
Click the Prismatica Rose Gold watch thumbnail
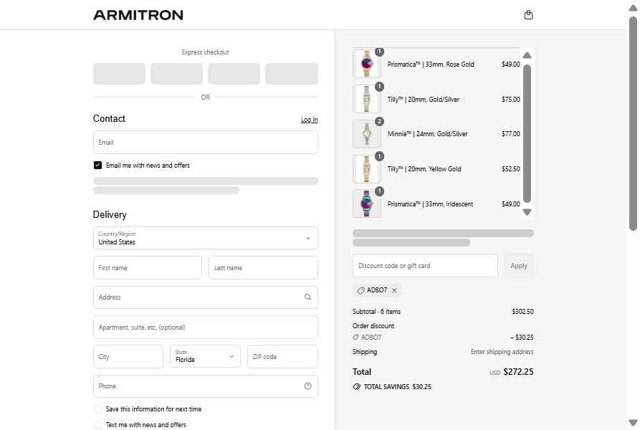[x=367, y=64]
